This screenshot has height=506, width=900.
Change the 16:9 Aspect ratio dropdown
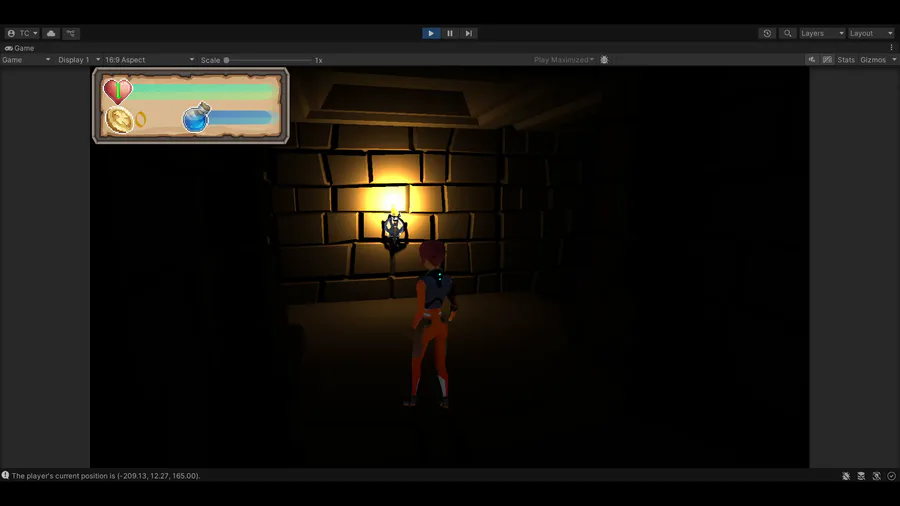[x=149, y=60]
